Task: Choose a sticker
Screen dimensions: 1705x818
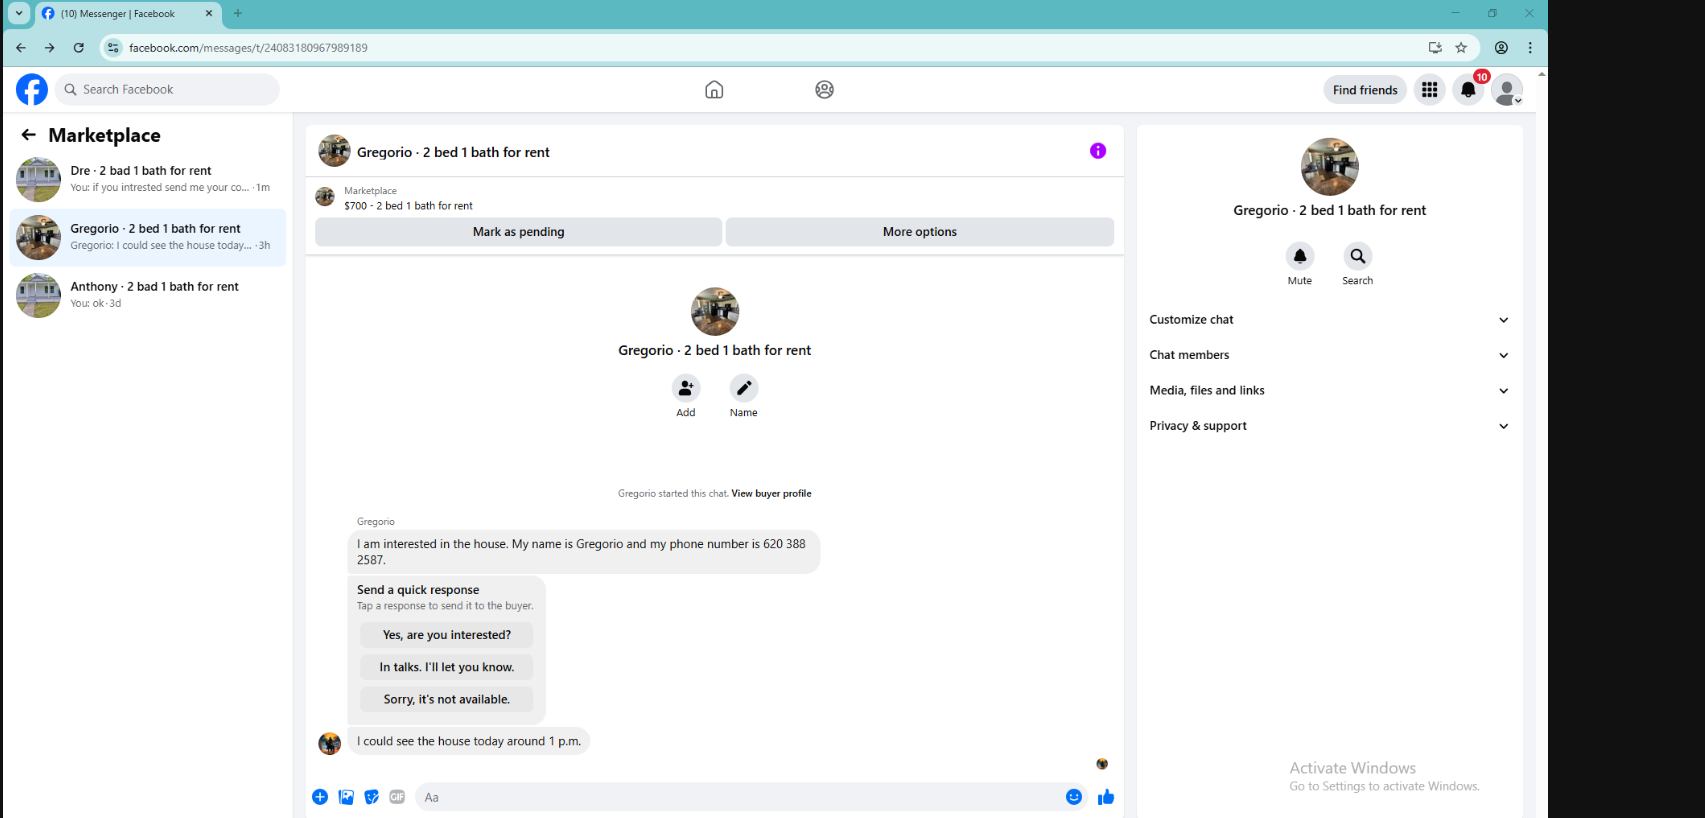Action: [372, 797]
